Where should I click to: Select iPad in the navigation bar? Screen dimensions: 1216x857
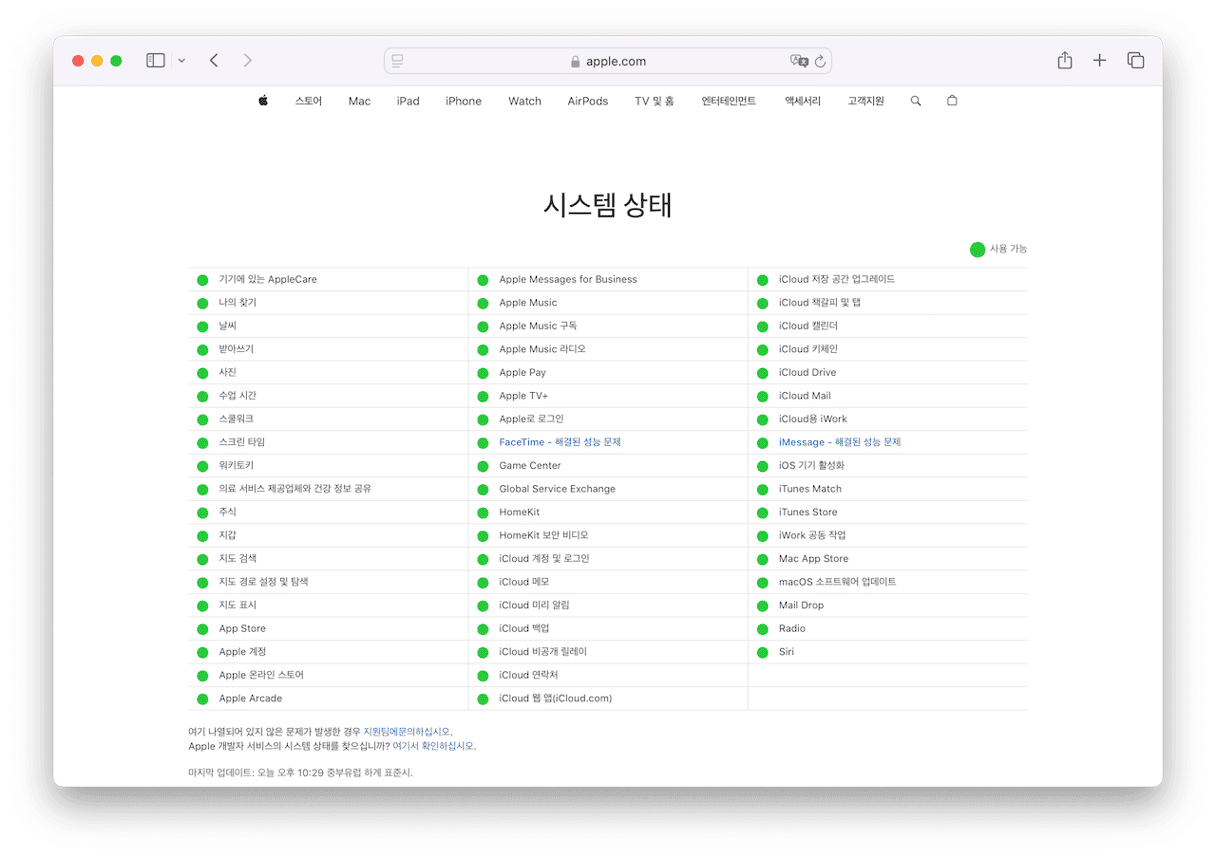coord(408,101)
